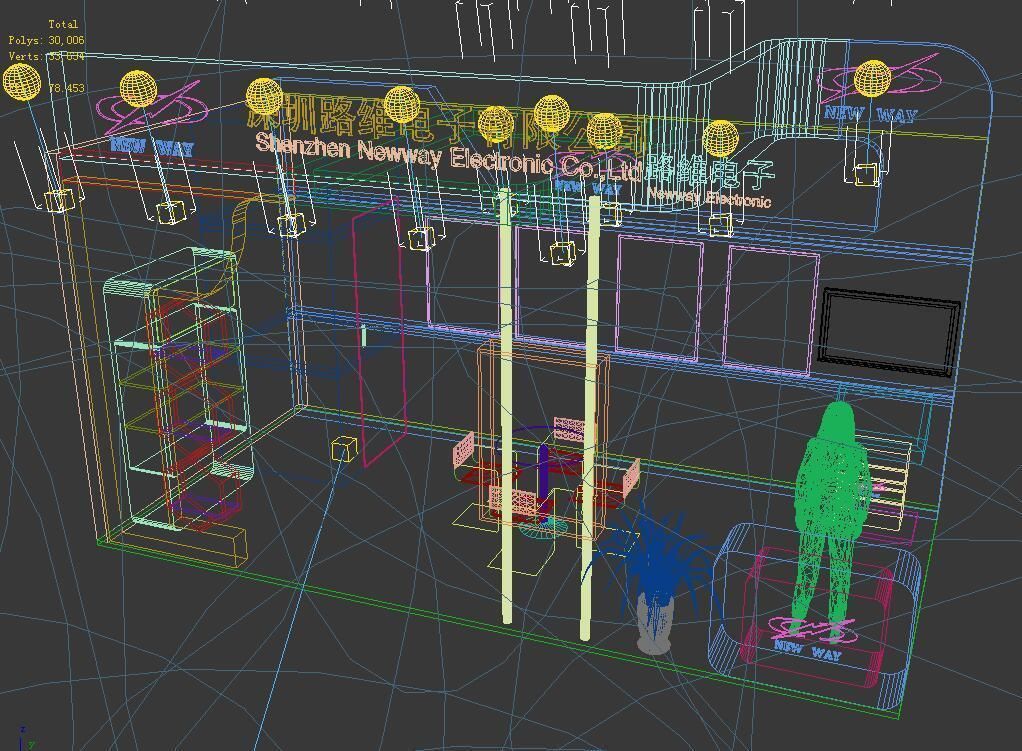The image size is (1022, 751).
Task: Select the NEW WAY logo at top-left of booth
Action: tap(151, 121)
